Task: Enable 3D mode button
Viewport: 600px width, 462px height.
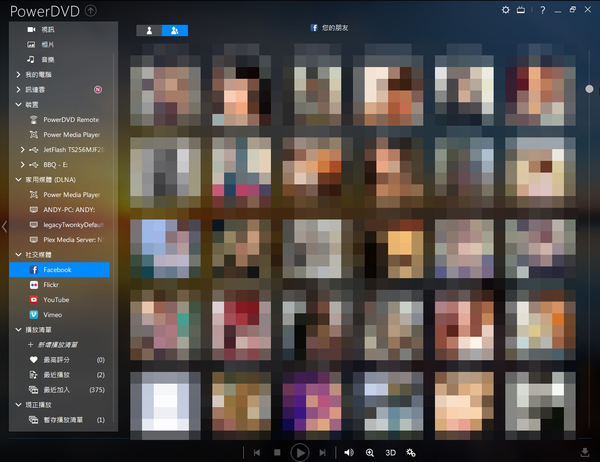Action: (x=391, y=452)
